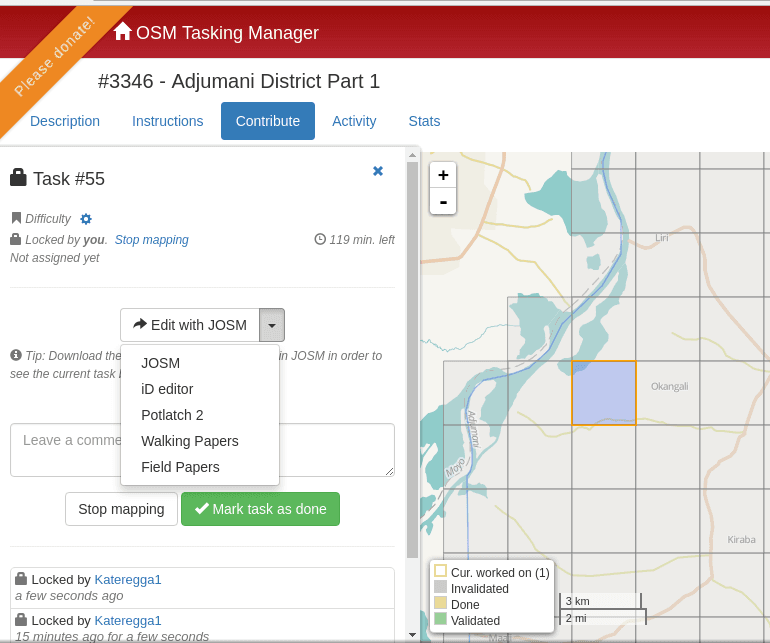Click the lock icon next to Task #55

coord(18,177)
